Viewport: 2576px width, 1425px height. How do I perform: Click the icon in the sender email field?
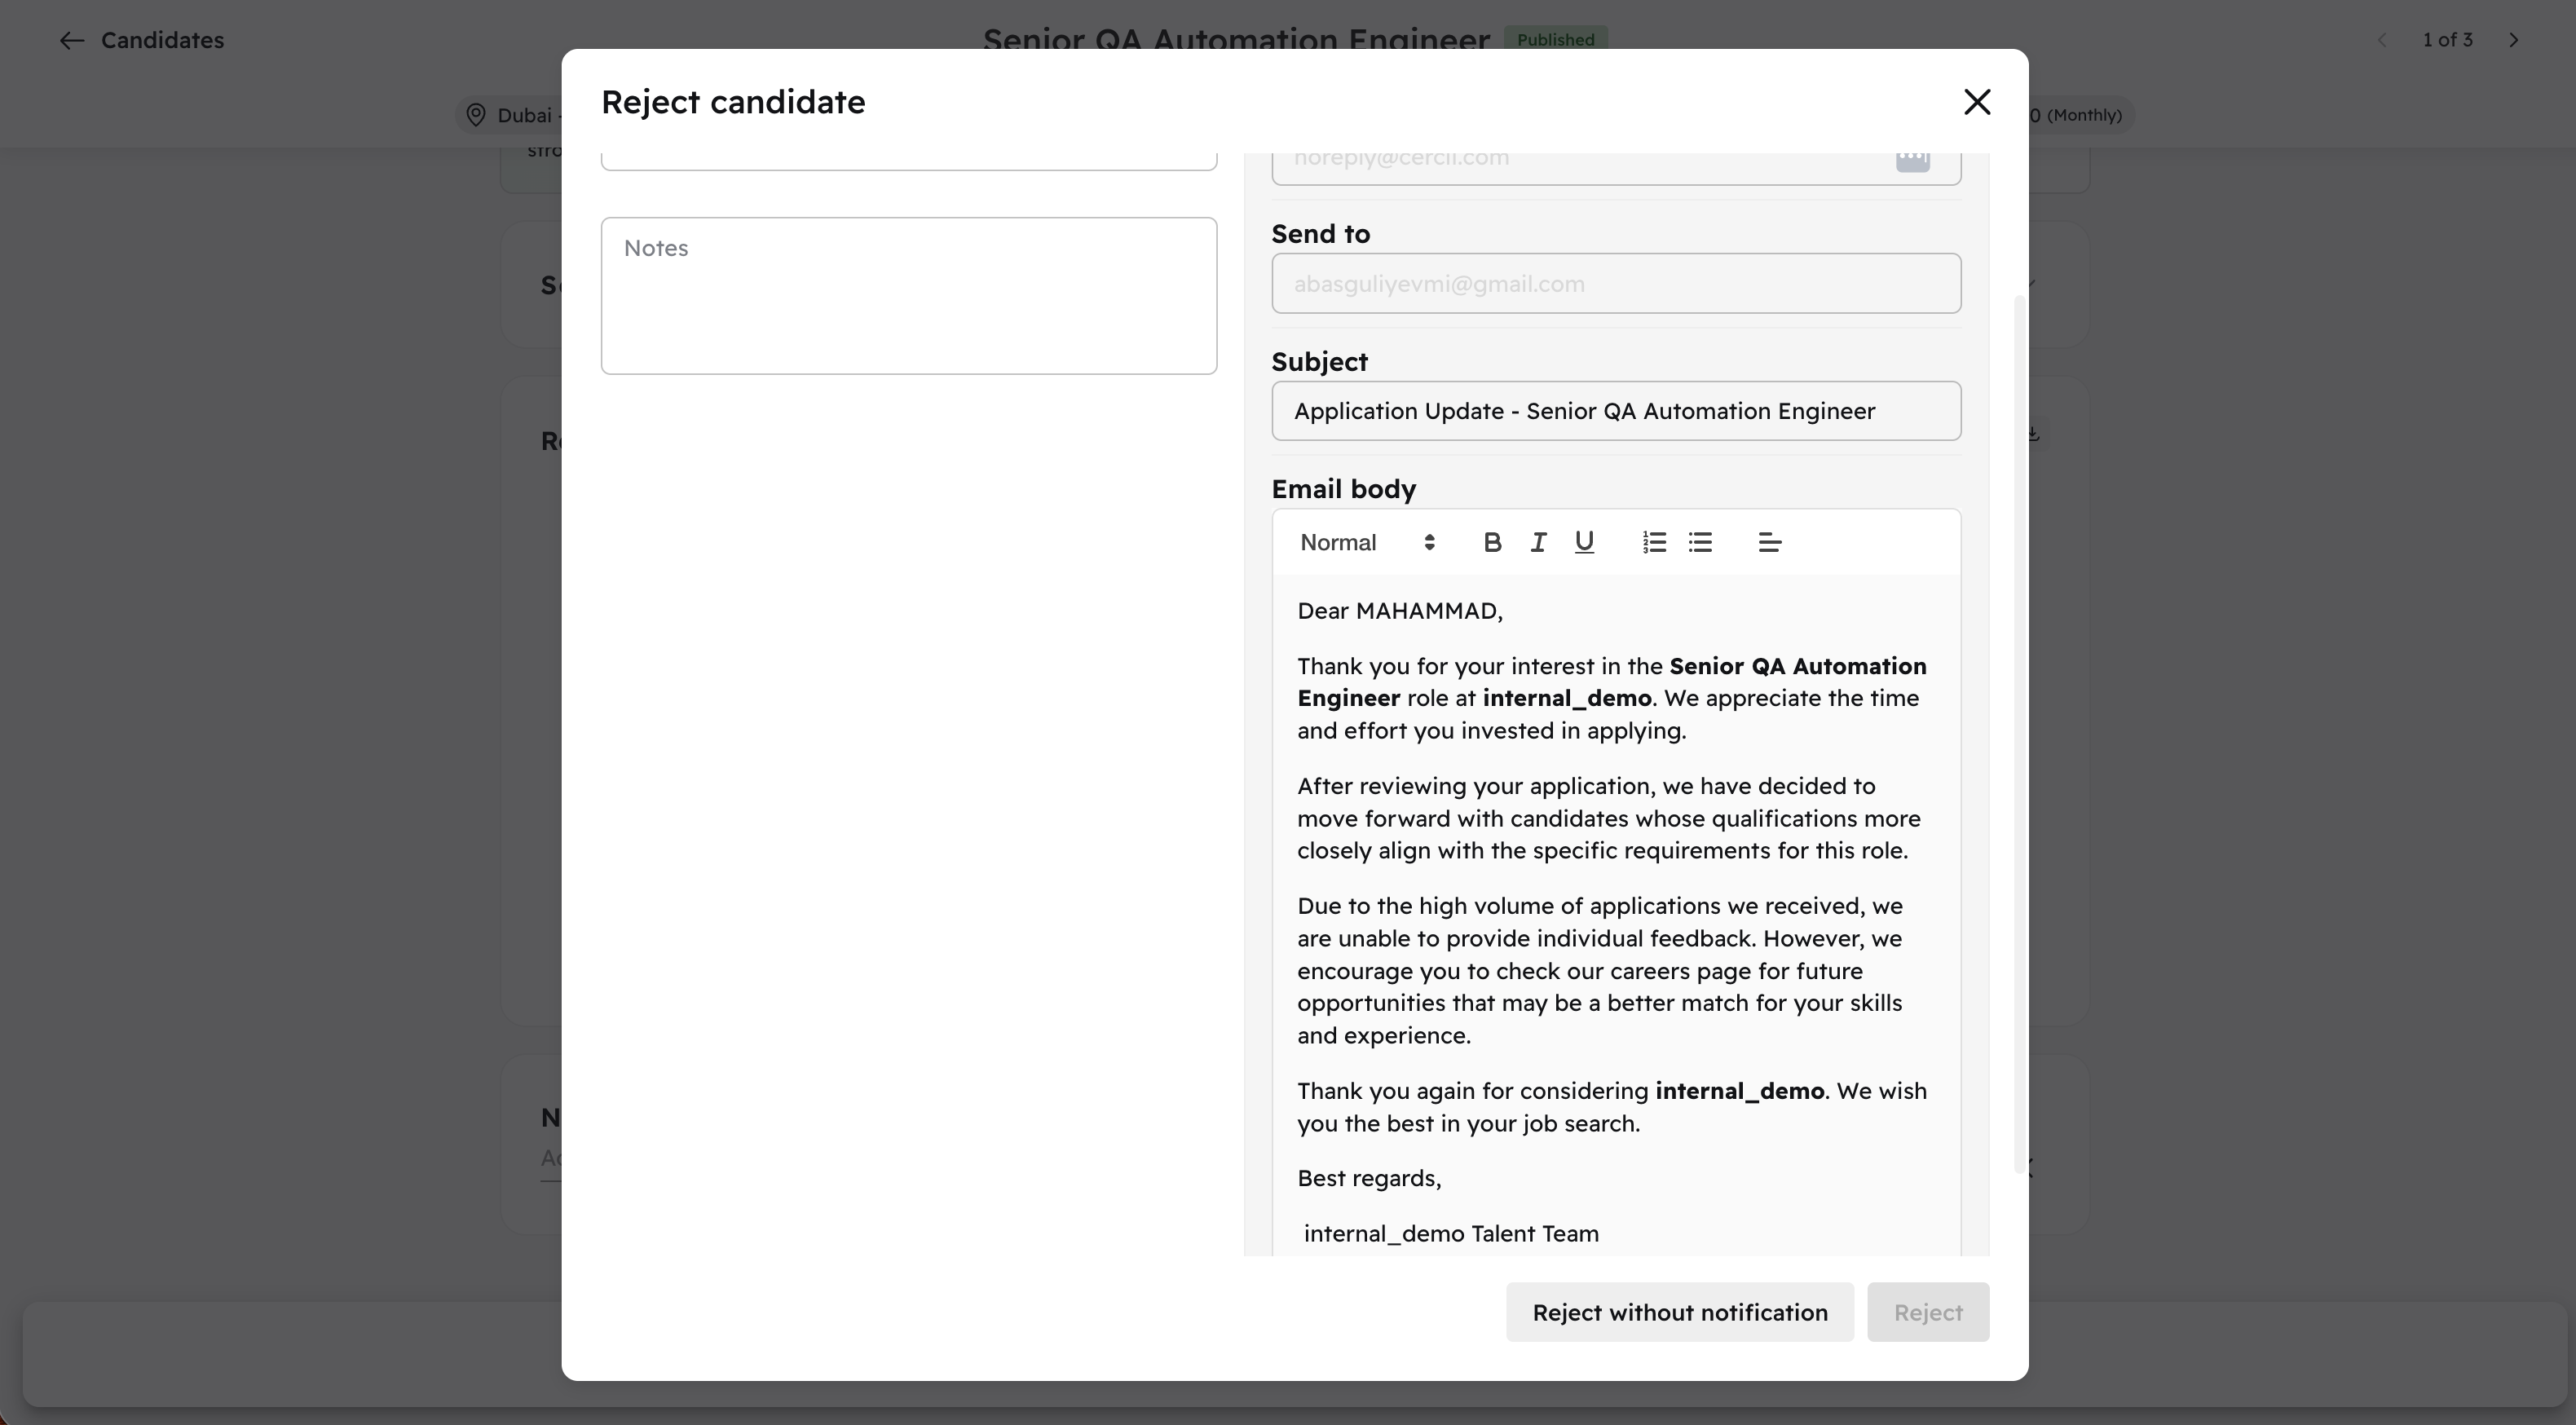[1912, 158]
